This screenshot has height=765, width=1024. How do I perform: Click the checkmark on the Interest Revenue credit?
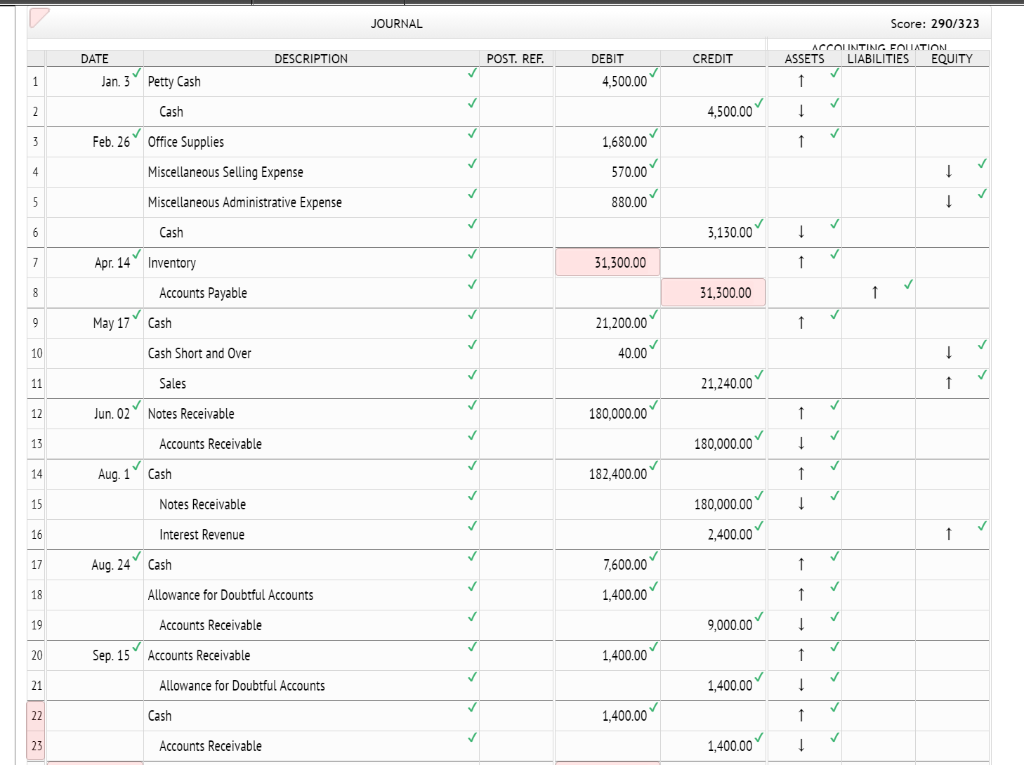coord(760,525)
